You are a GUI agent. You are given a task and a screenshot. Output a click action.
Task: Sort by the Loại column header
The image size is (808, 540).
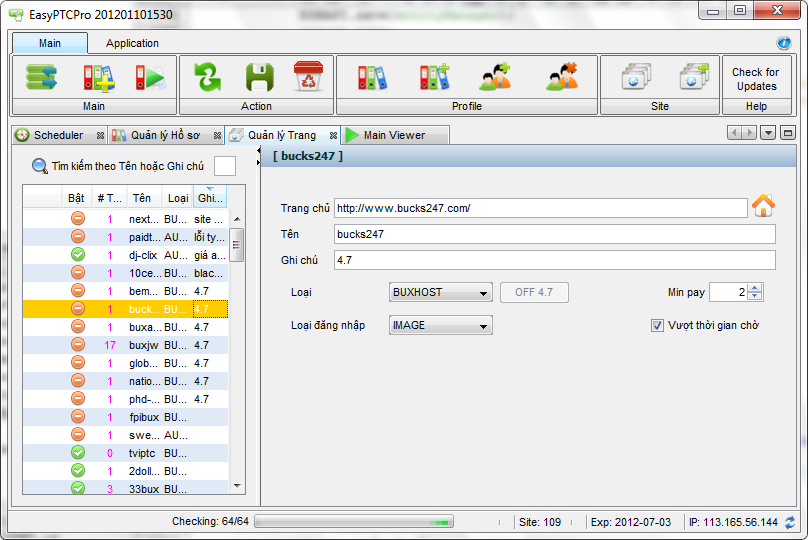point(178,198)
